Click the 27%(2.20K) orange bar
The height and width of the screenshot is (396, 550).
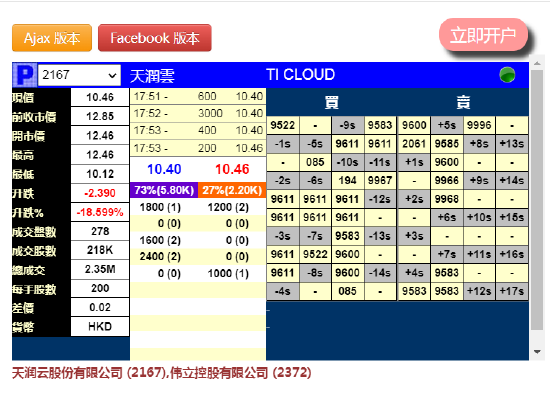(232, 190)
